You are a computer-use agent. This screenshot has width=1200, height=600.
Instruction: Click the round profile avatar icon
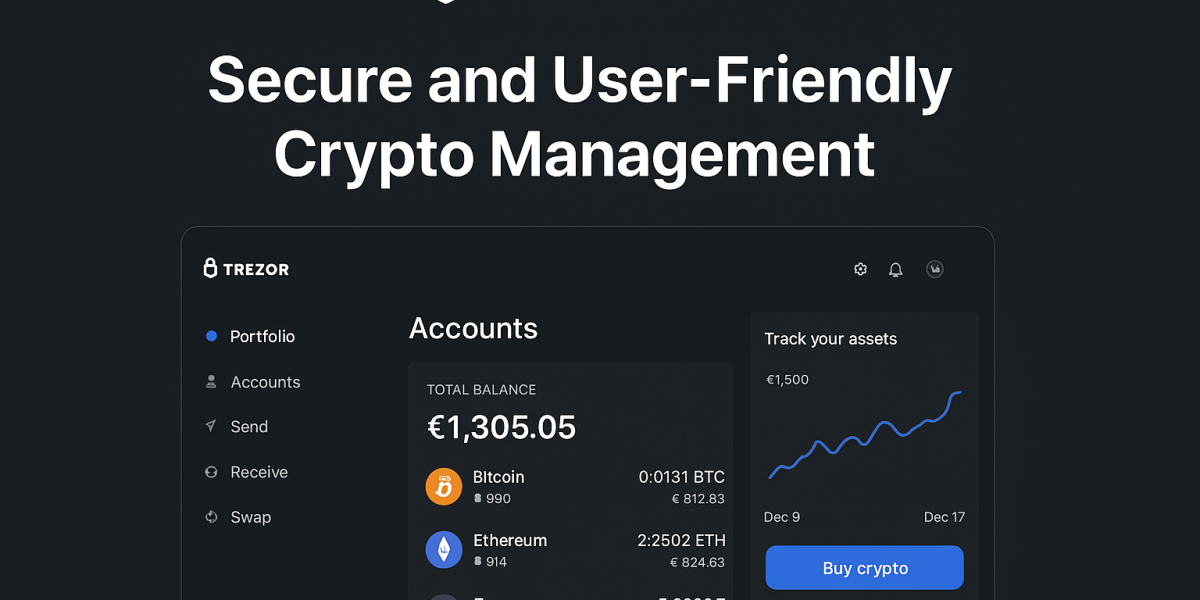pos(935,269)
